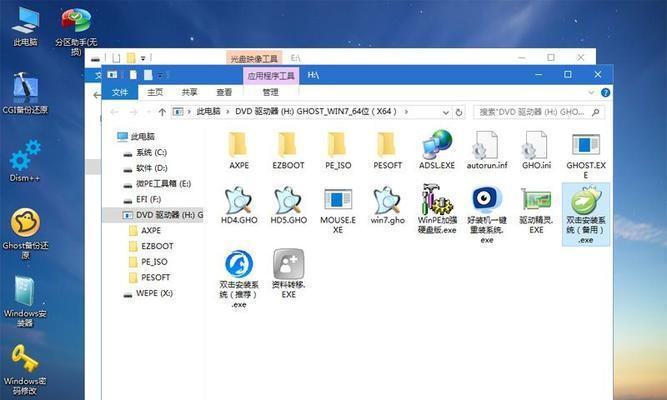Select the 双击安装系统(备用).exe file
Screen dimensions: 667x400
click(x=586, y=215)
